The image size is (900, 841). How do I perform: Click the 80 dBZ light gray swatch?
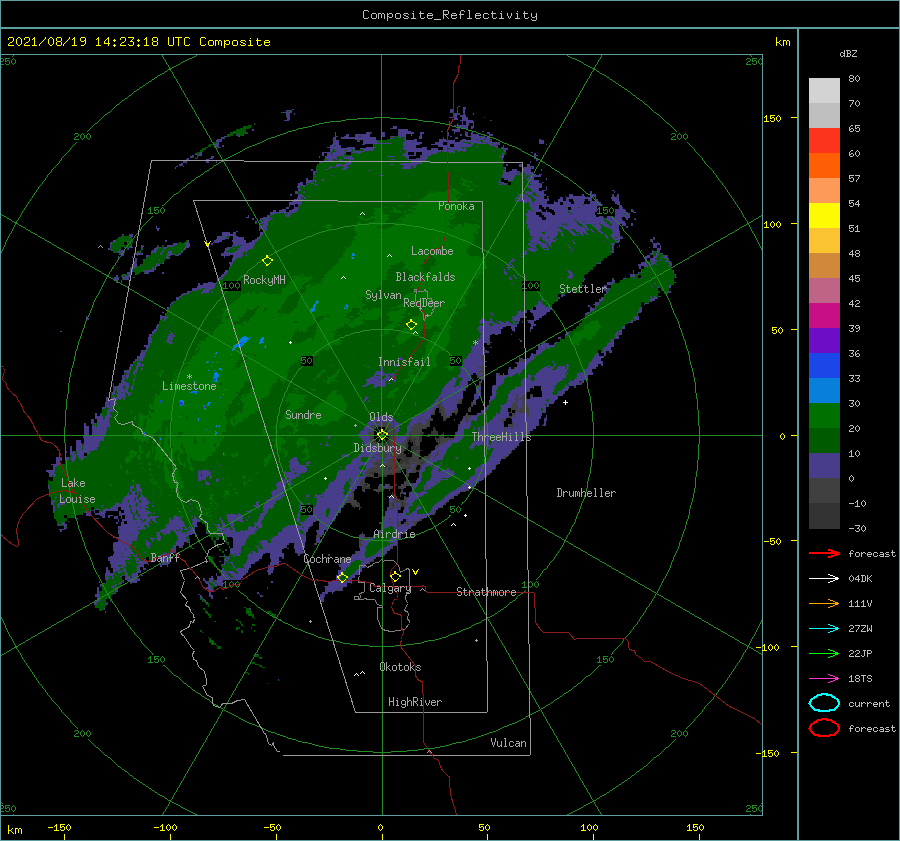(x=824, y=91)
